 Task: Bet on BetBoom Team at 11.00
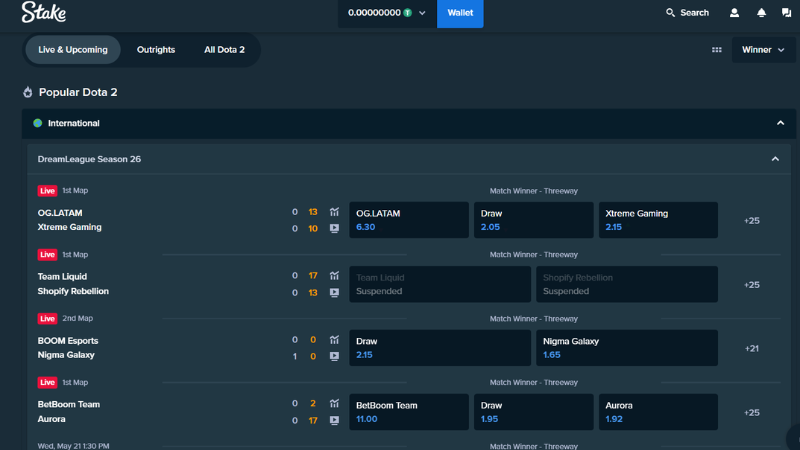tap(409, 412)
